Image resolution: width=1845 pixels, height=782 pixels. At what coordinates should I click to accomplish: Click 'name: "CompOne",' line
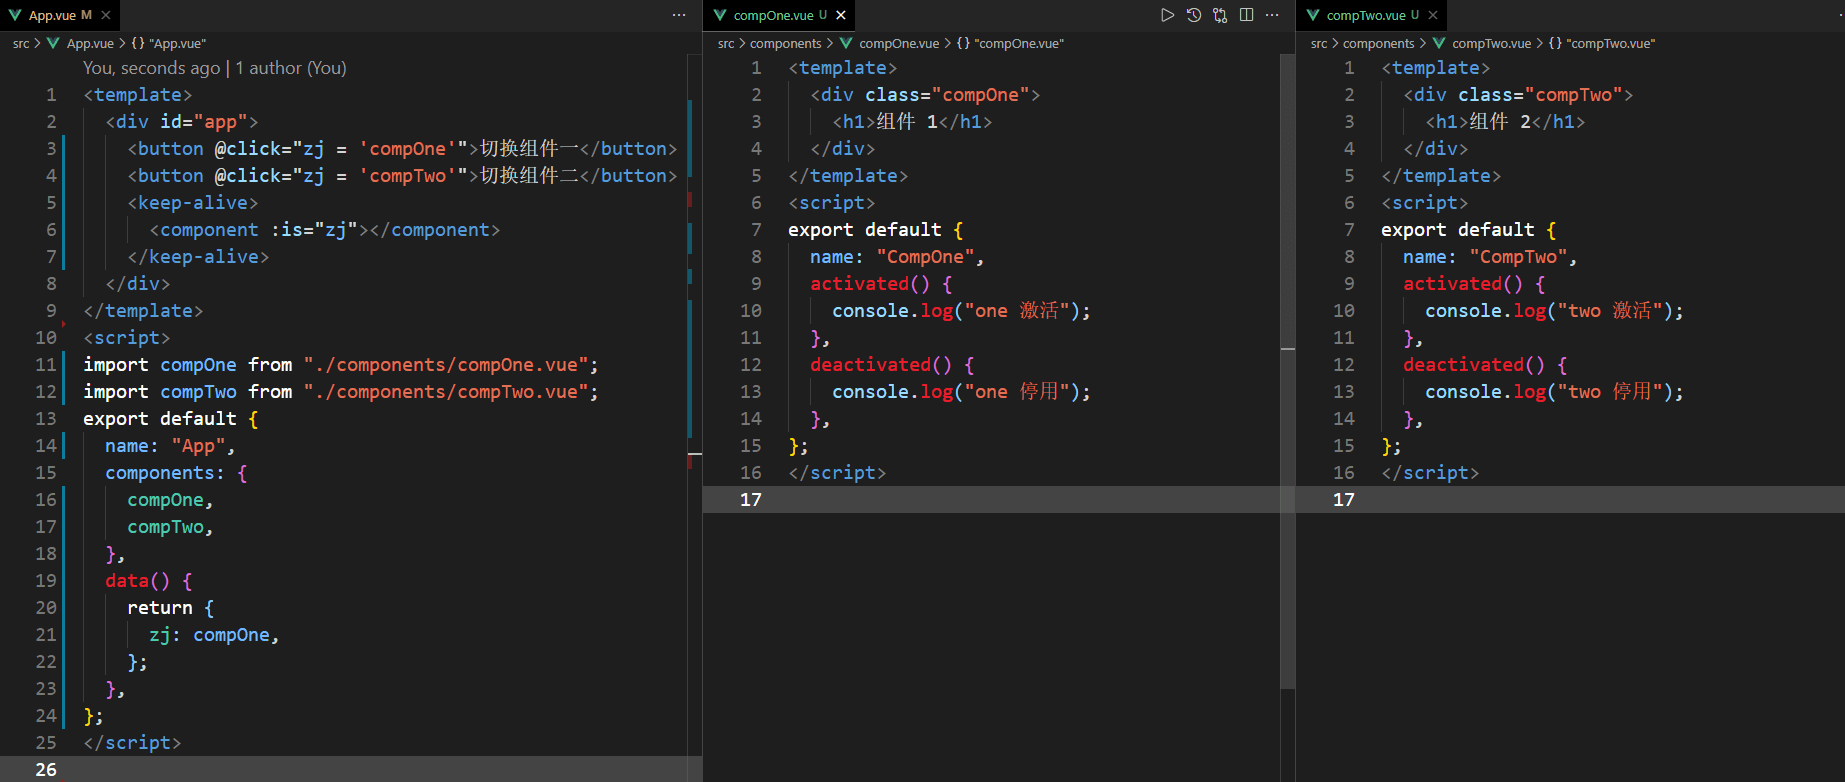[897, 257]
